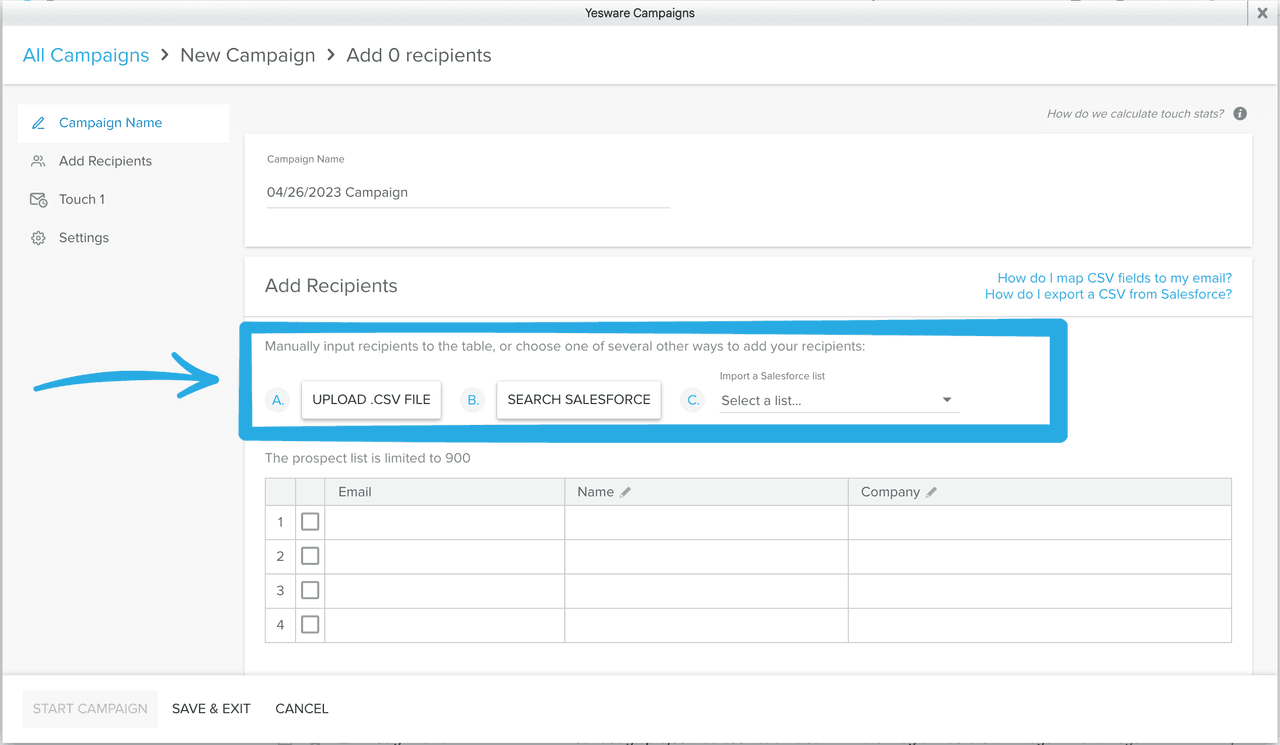The image size is (1280, 745).
Task: Click the Email cell in row 1
Action: pyautogui.click(x=445, y=522)
